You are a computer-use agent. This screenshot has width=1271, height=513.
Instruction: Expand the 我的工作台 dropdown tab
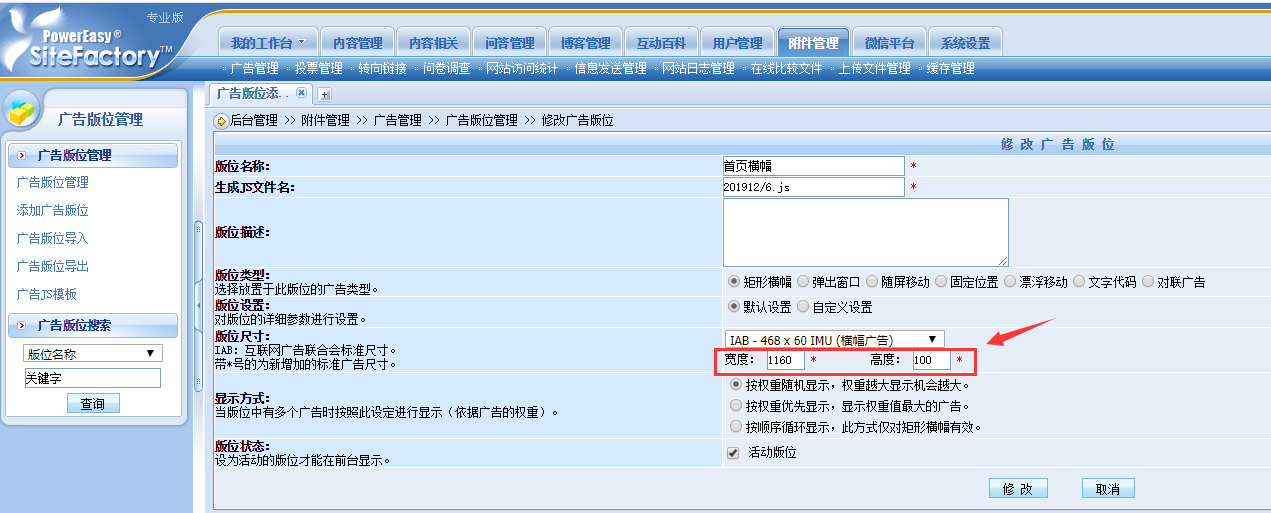[268, 43]
